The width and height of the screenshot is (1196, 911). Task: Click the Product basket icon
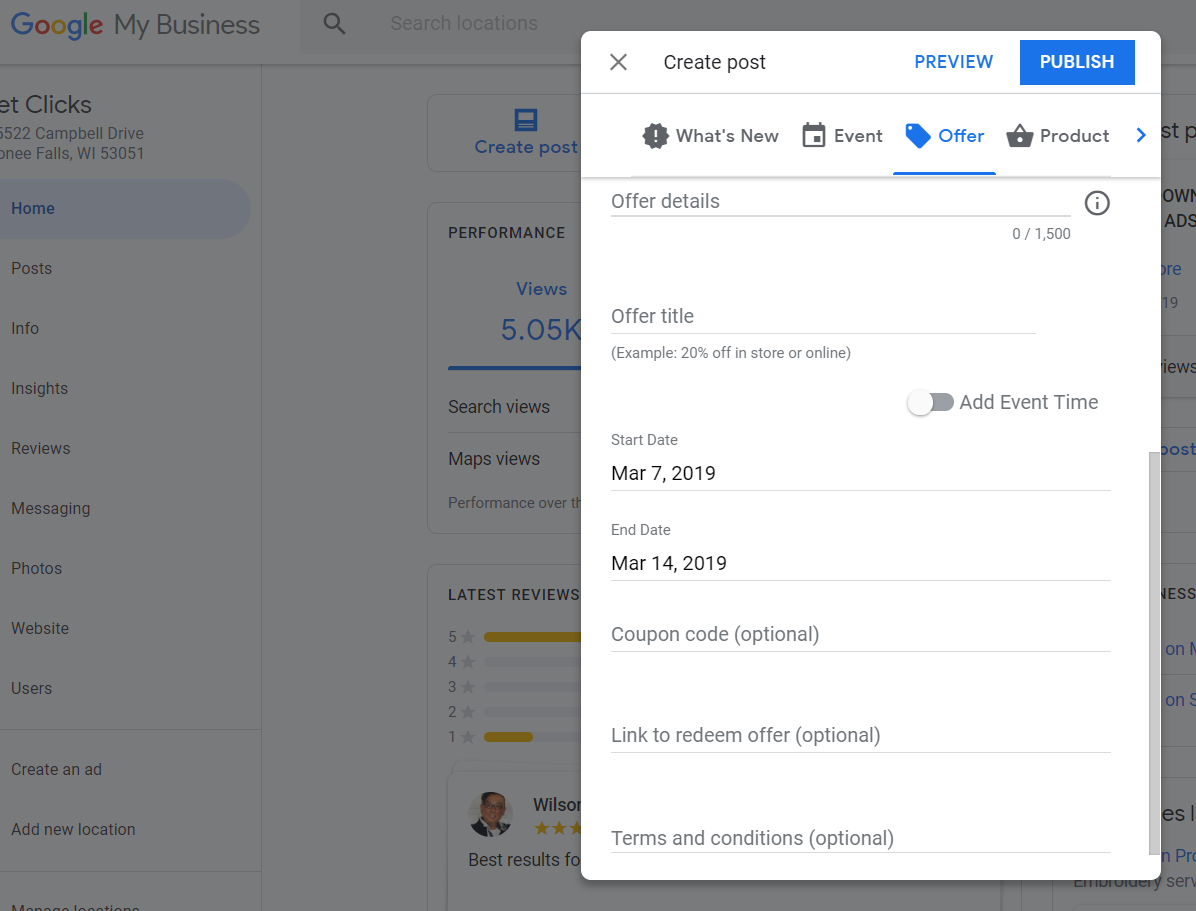click(x=1019, y=136)
